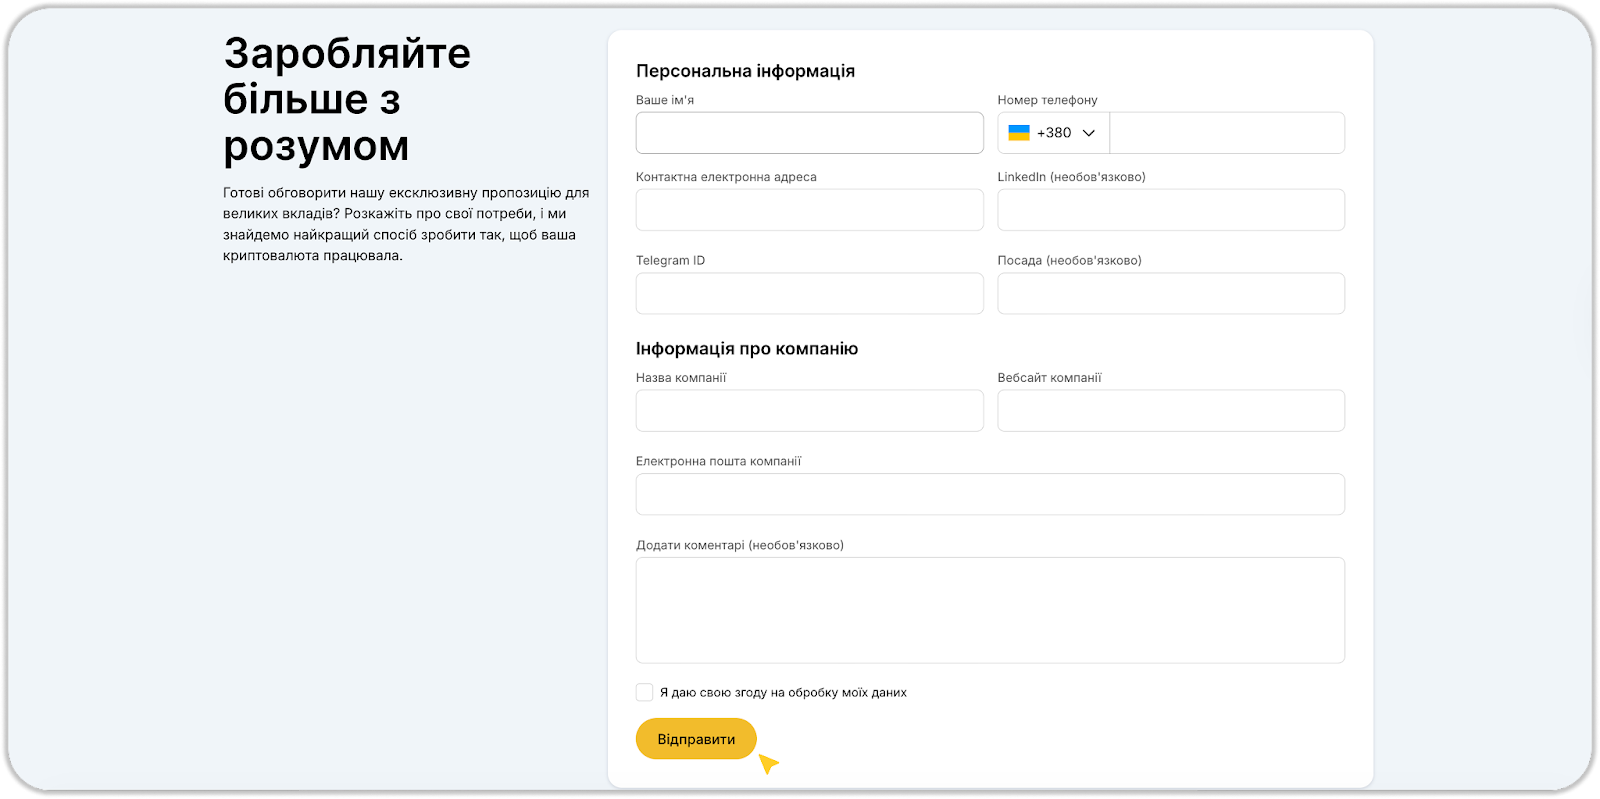Open the +380 country code selector

(1053, 133)
